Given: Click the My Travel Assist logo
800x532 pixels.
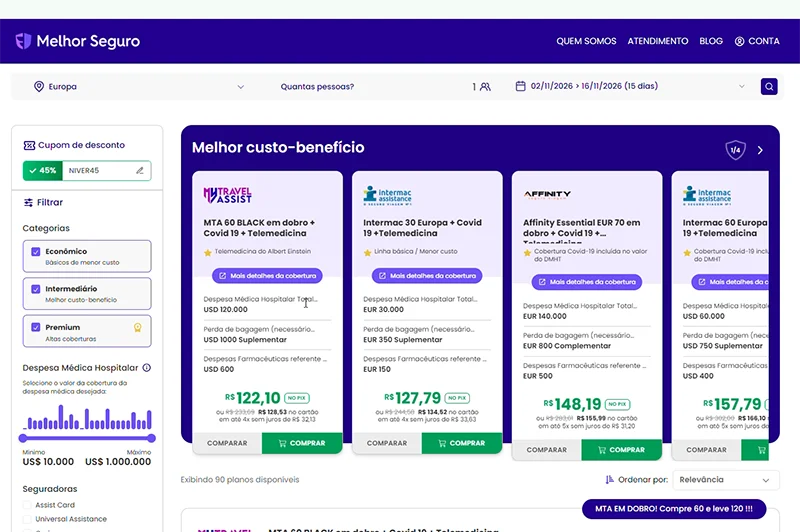Looking at the screenshot, I should pos(228,195).
